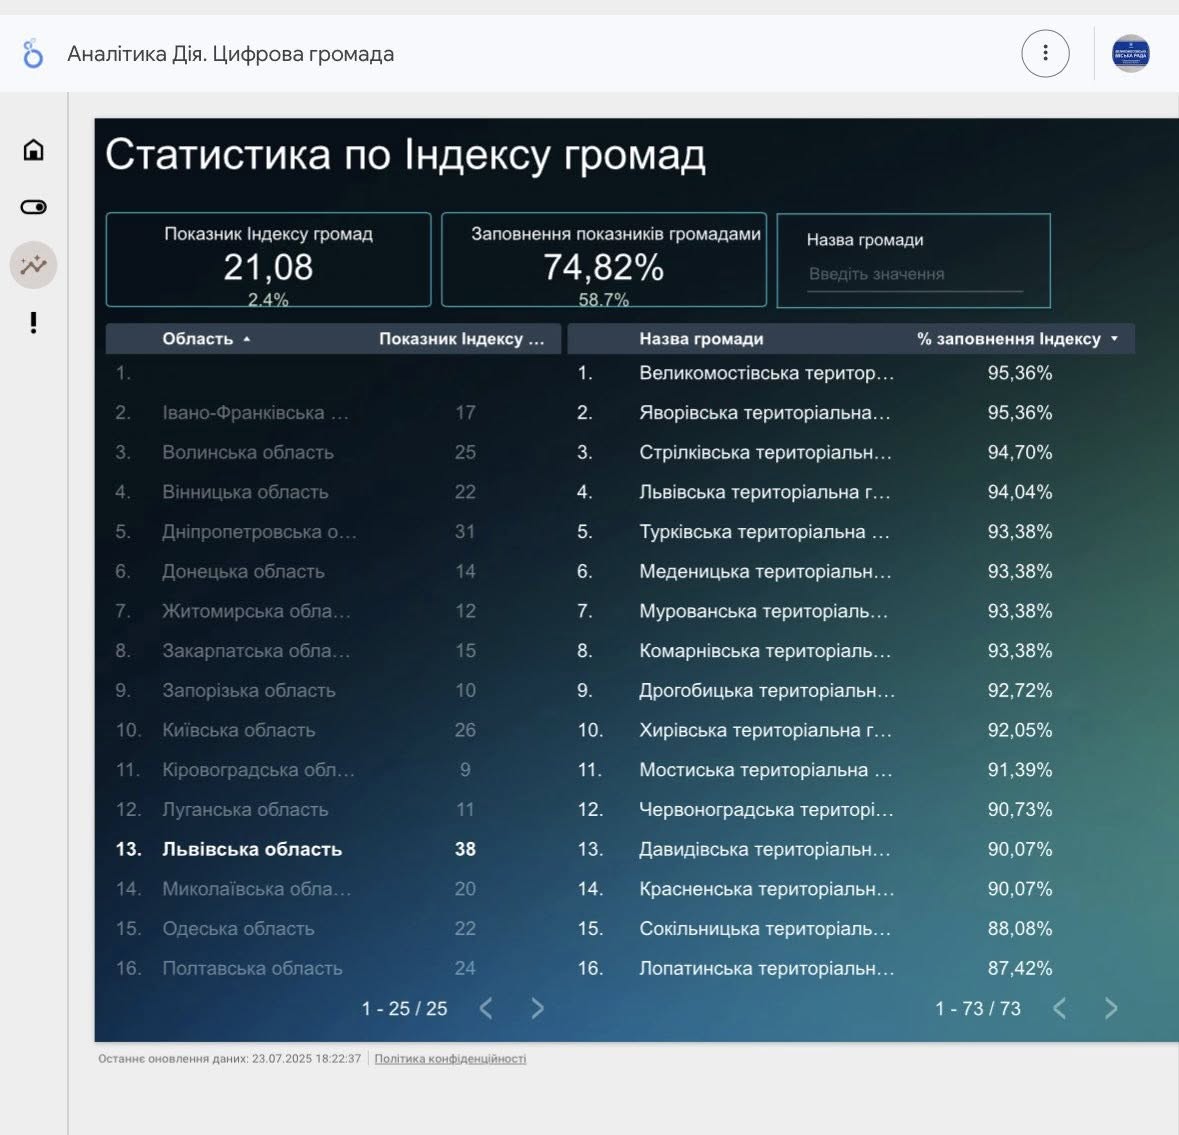Click the exclamation mark sidebar icon
Screen dimensions: 1179x1135
point(33,323)
